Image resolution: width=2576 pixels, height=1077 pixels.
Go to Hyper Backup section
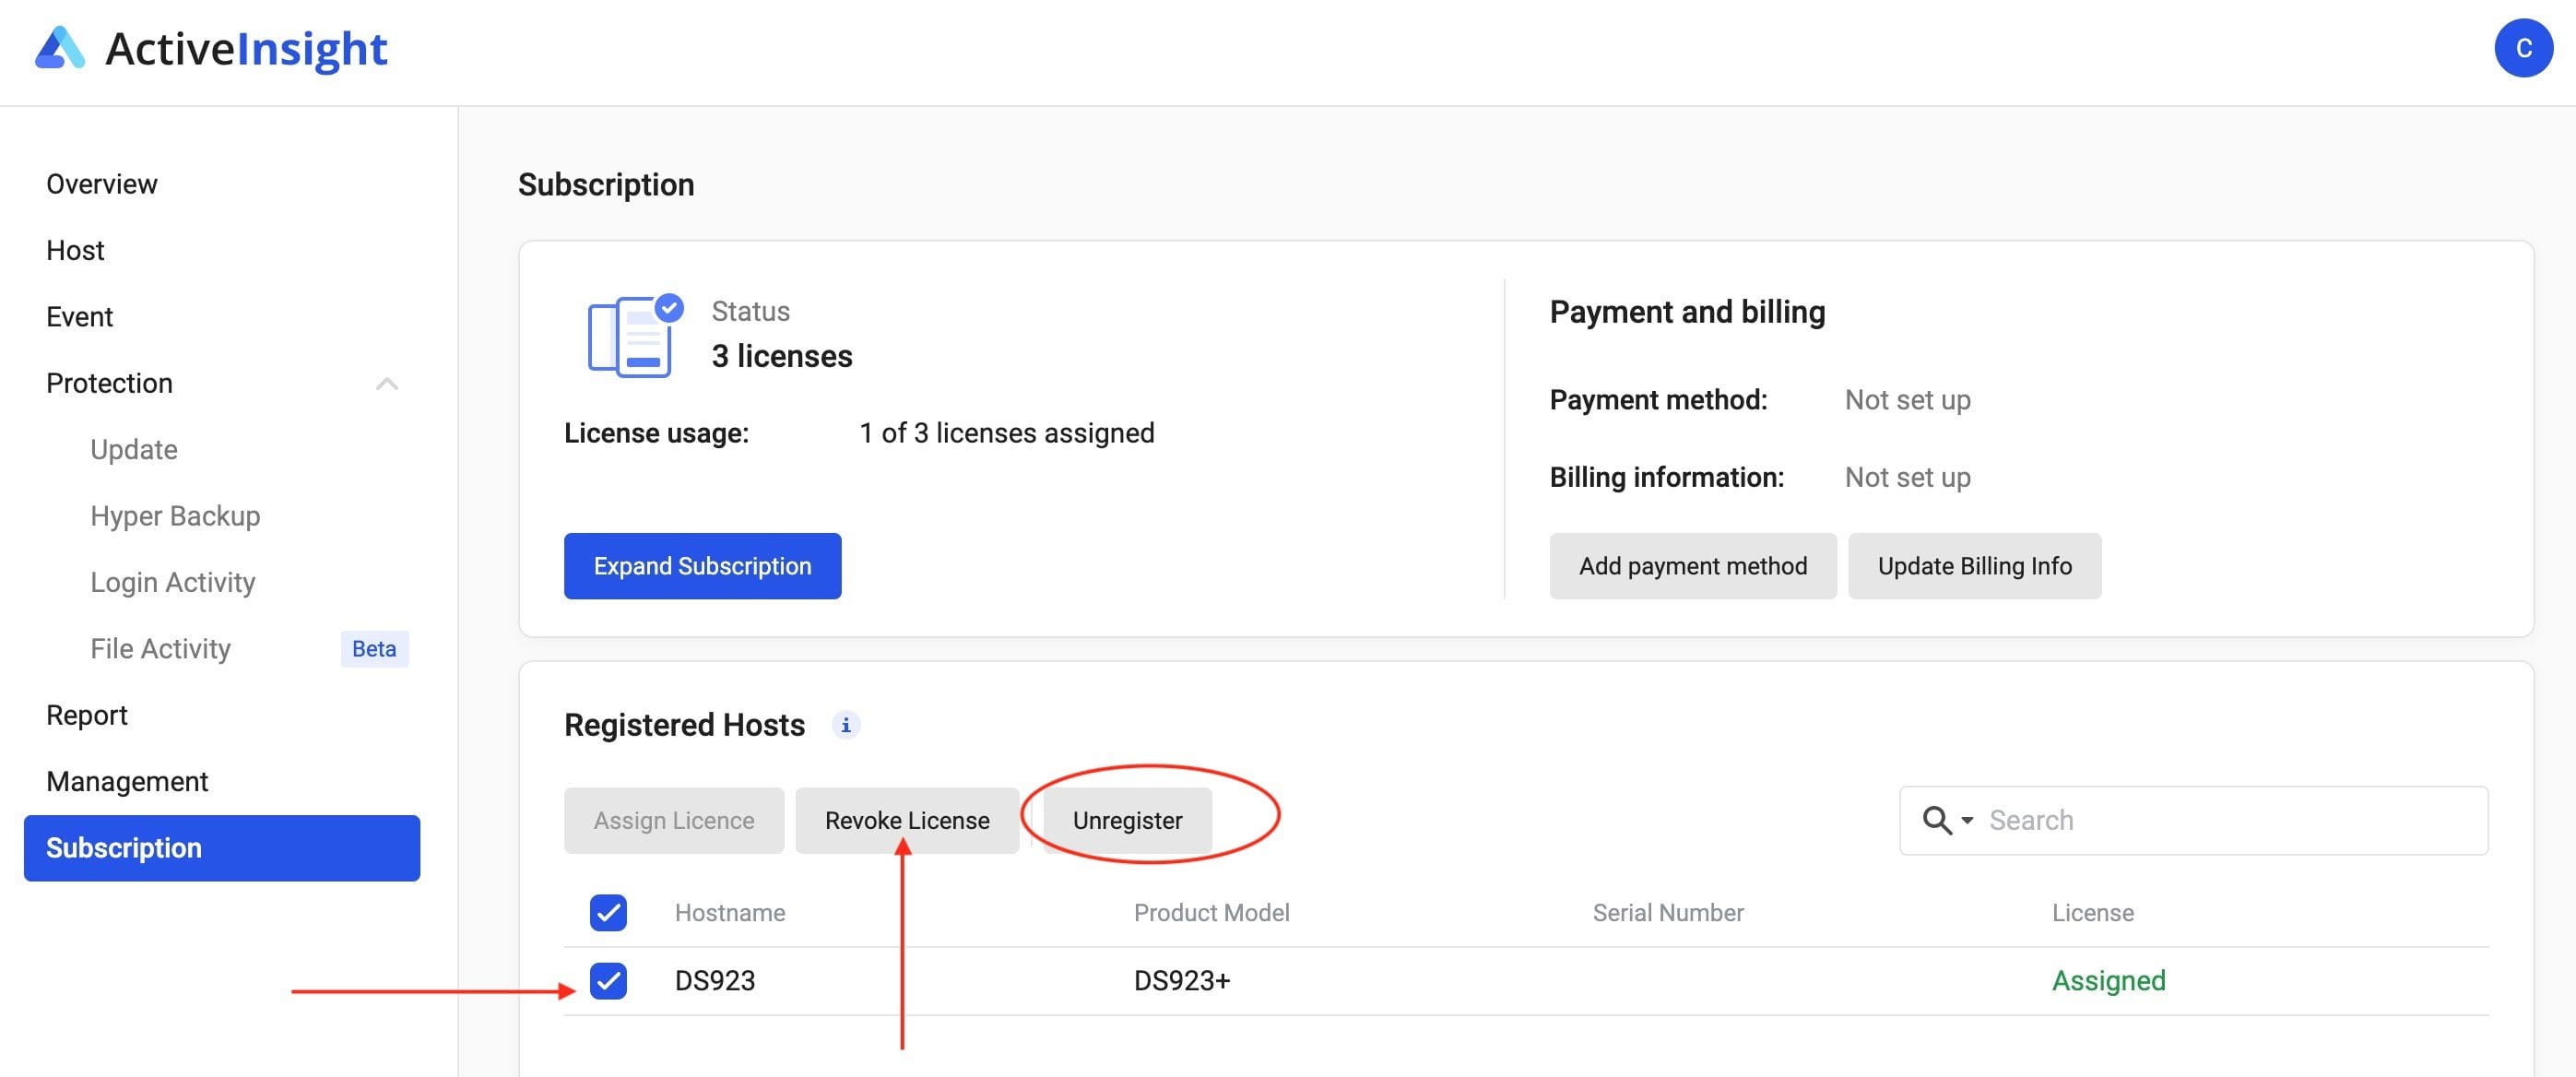point(175,516)
